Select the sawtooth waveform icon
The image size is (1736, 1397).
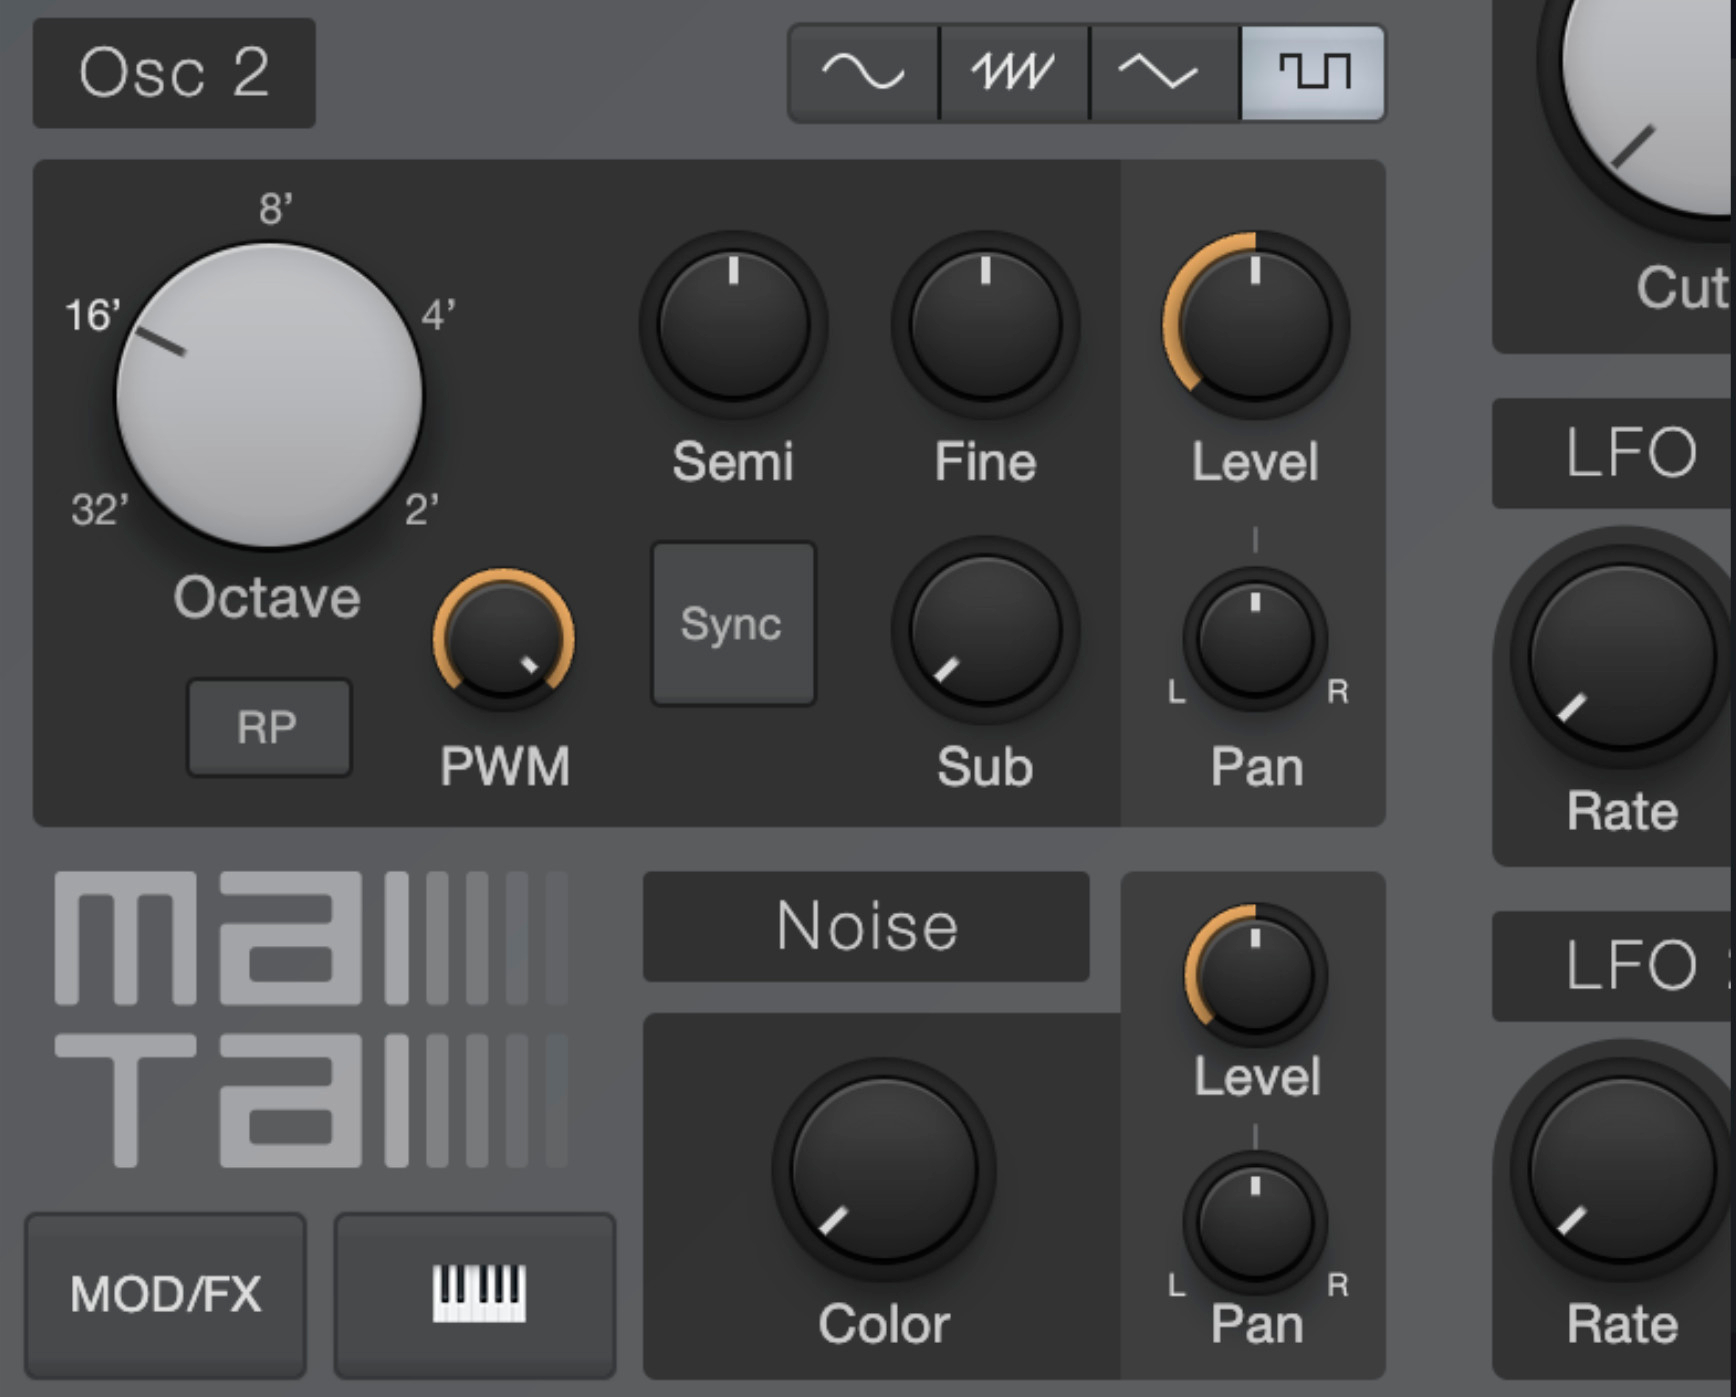tap(1013, 73)
